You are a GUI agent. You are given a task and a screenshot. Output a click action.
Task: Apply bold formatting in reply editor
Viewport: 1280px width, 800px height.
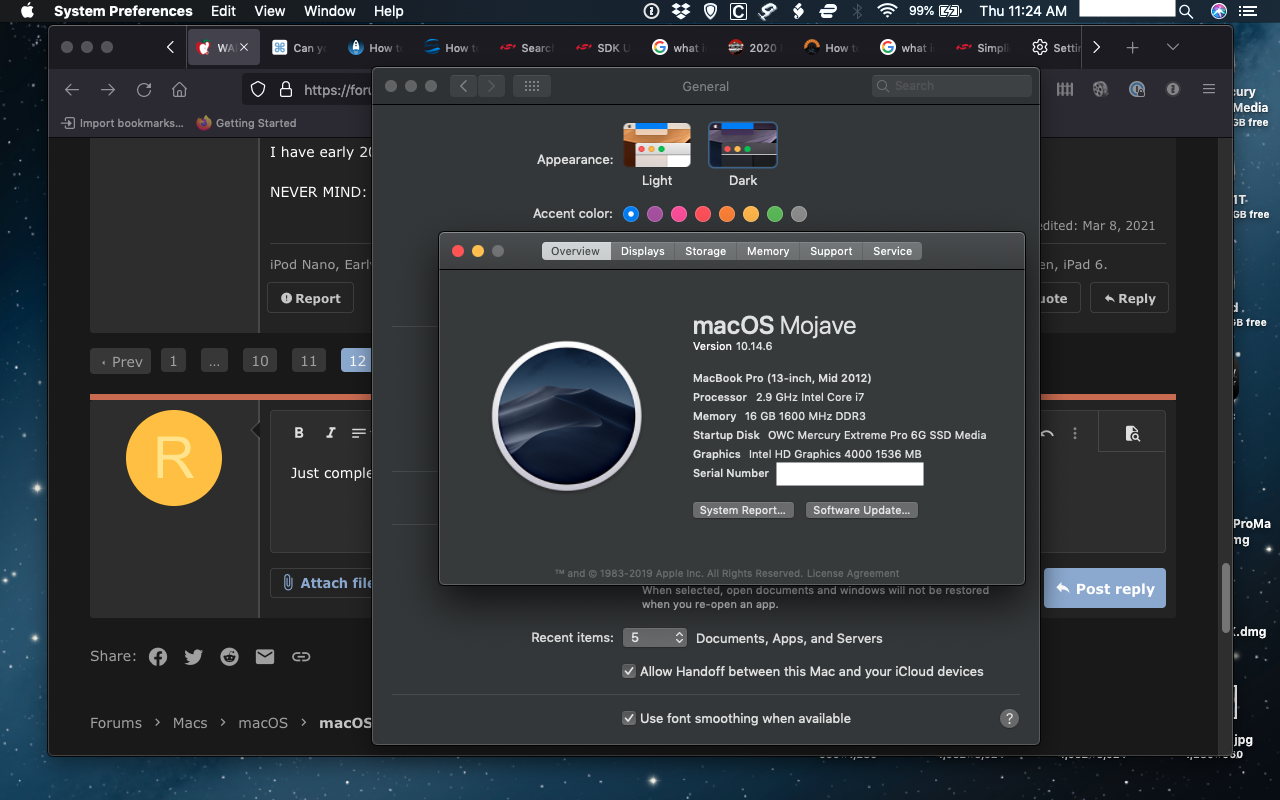pos(299,433)
